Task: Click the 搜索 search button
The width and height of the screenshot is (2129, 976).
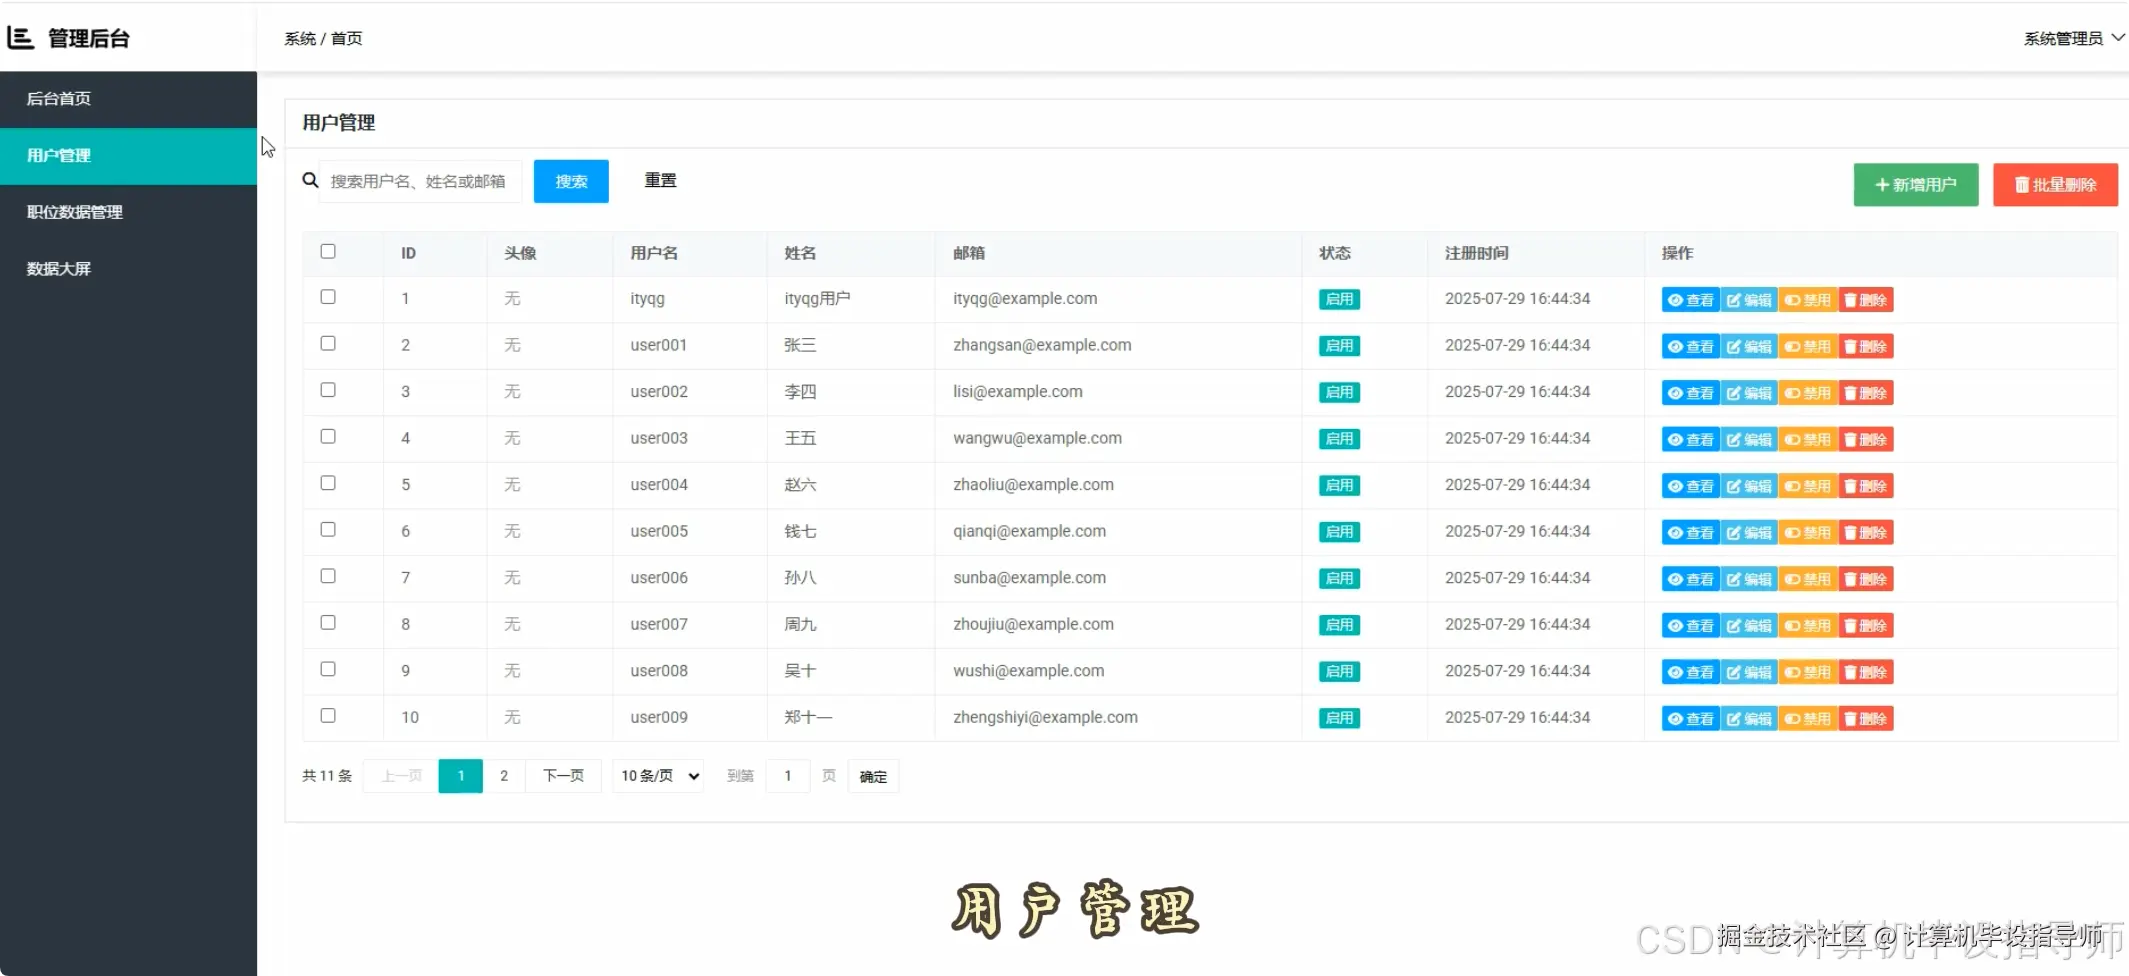Action: click(x=570, y=181)
